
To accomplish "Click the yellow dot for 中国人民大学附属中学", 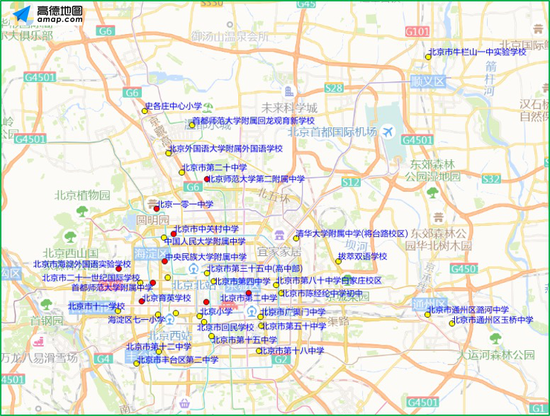I will point(164,237).
